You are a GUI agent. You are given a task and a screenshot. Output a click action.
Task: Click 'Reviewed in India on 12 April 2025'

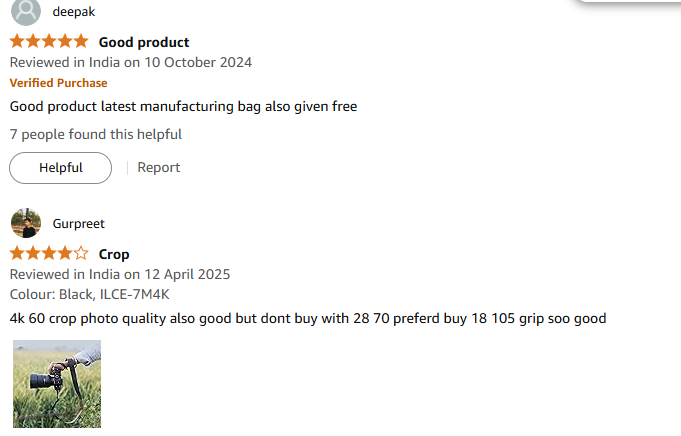(120, 274)
